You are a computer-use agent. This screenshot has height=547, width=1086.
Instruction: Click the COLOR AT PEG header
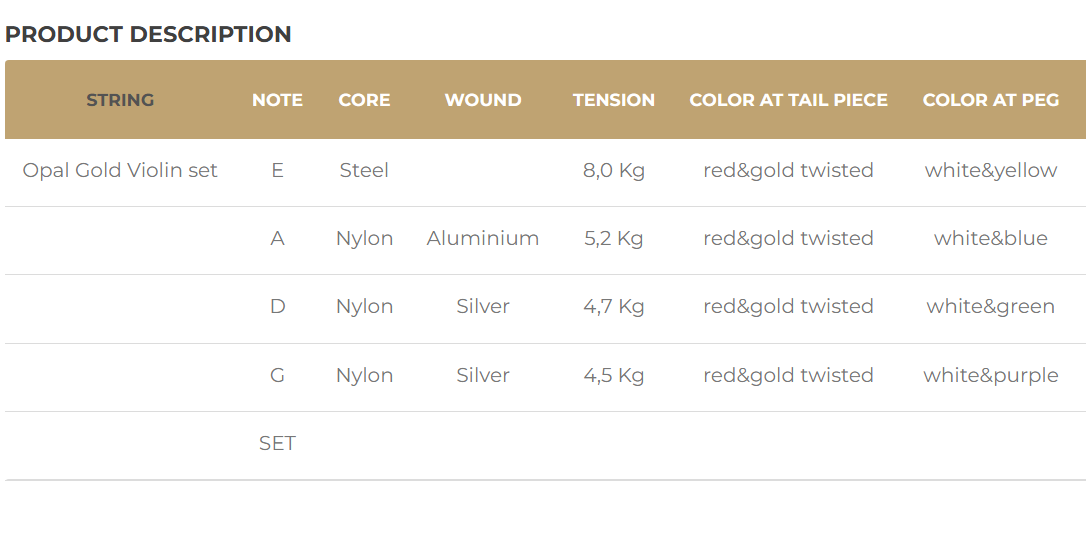point(991,100)
